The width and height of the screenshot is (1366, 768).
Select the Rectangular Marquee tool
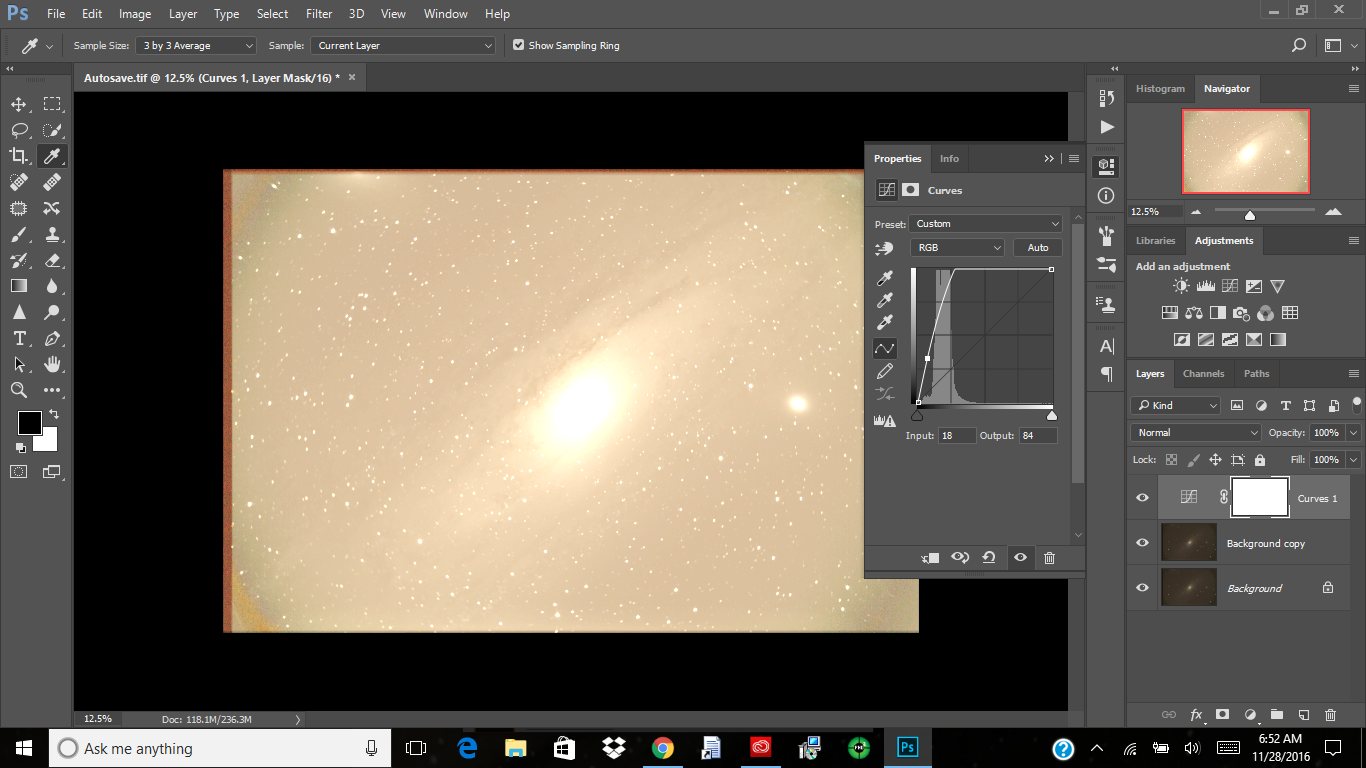tap(52, 104)
